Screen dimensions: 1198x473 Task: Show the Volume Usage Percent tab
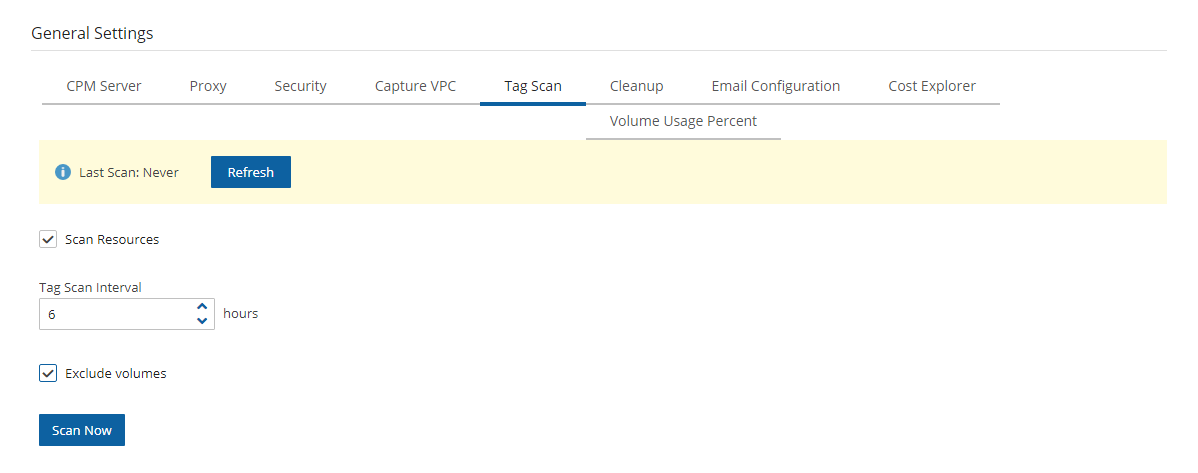[x=683, y=121]
